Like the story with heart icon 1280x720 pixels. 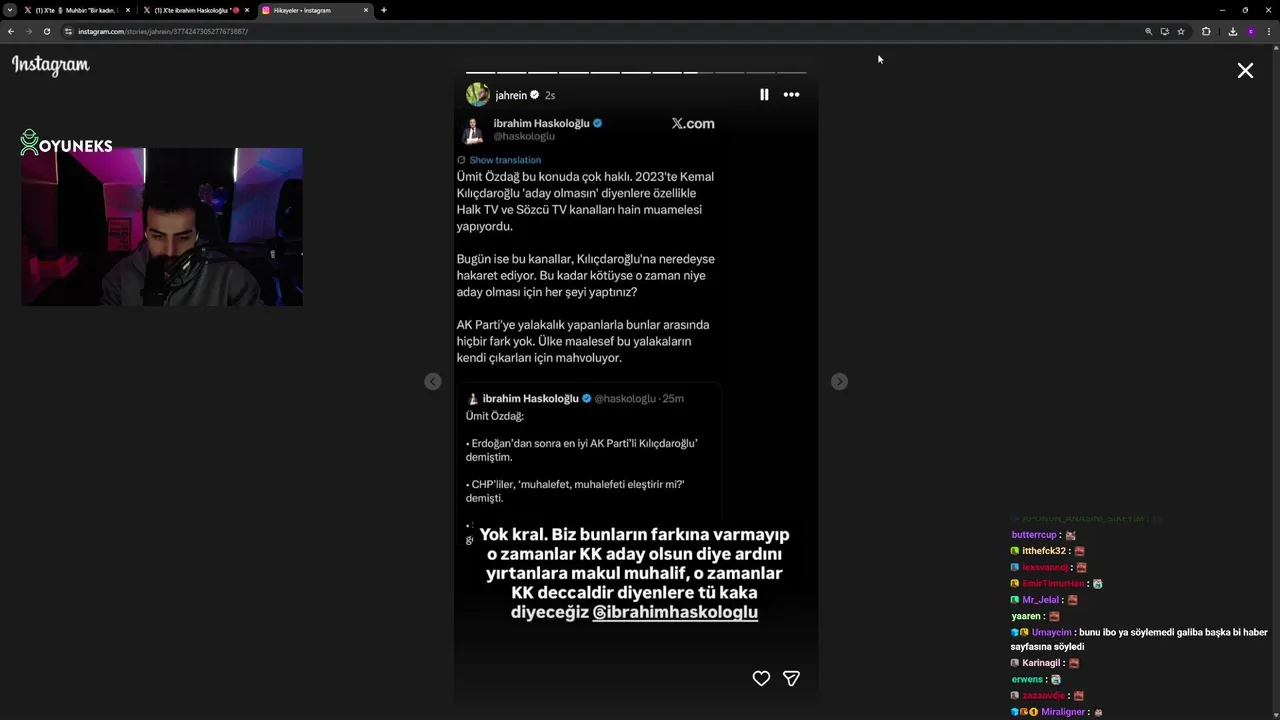(761, 679)
